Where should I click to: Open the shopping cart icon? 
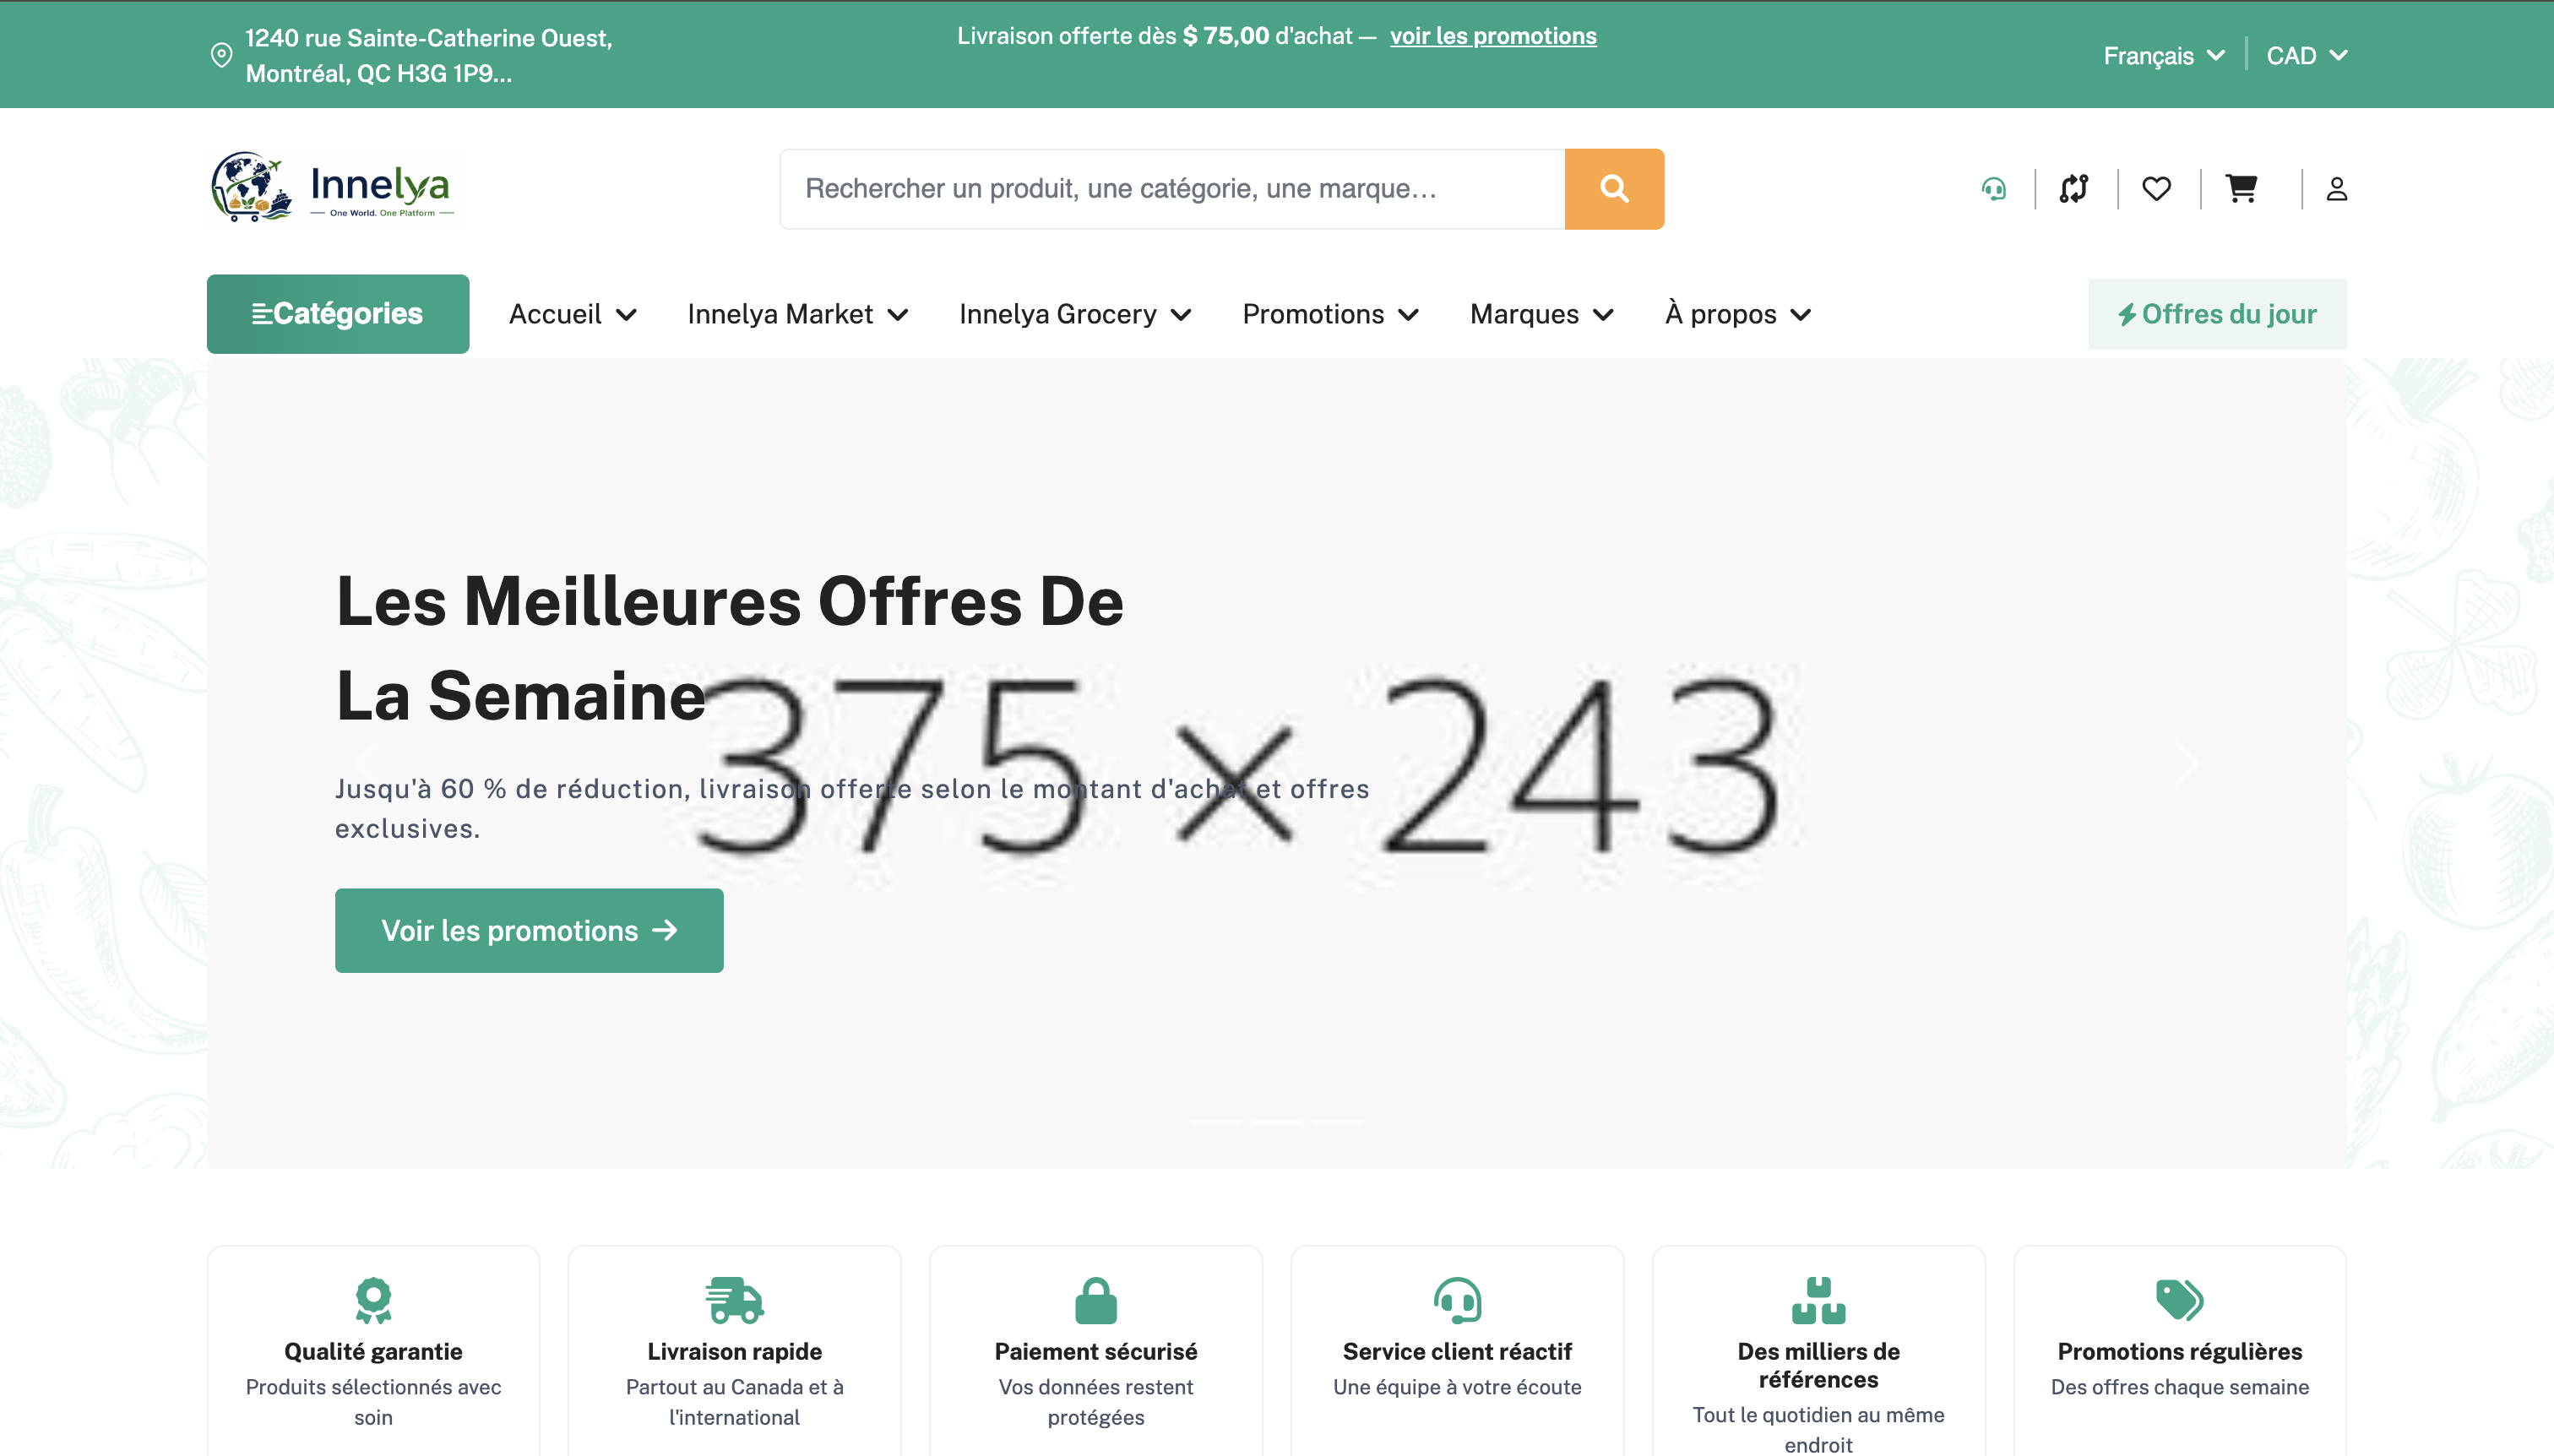click(2241, 188)
